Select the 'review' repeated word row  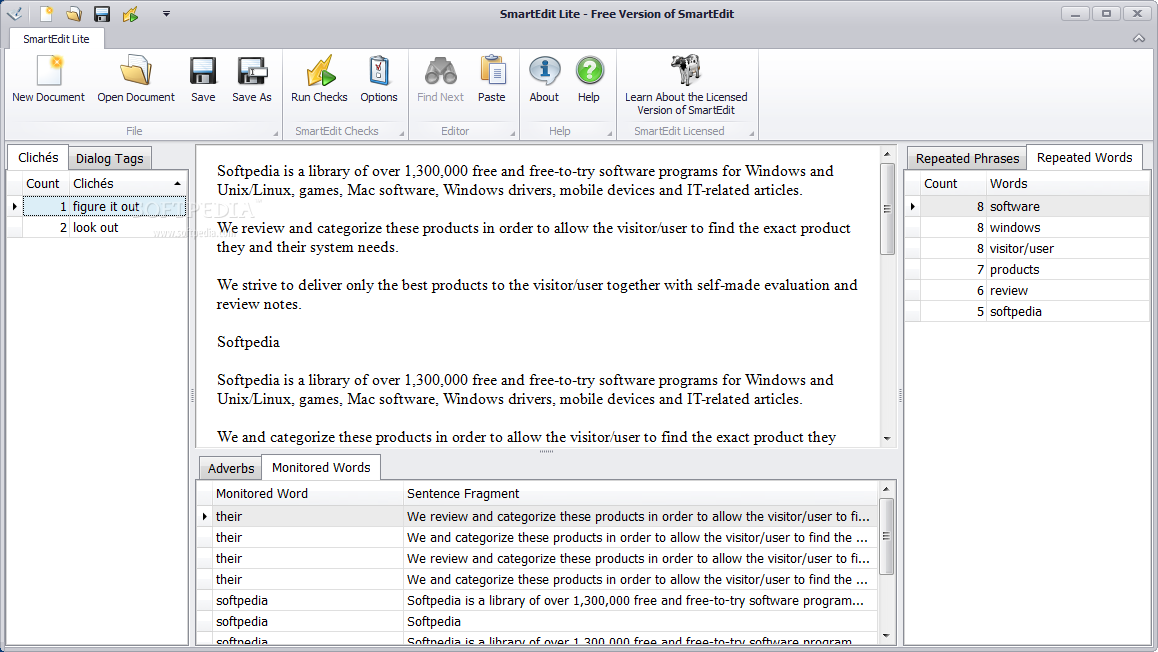click(x=1035, y=291)
